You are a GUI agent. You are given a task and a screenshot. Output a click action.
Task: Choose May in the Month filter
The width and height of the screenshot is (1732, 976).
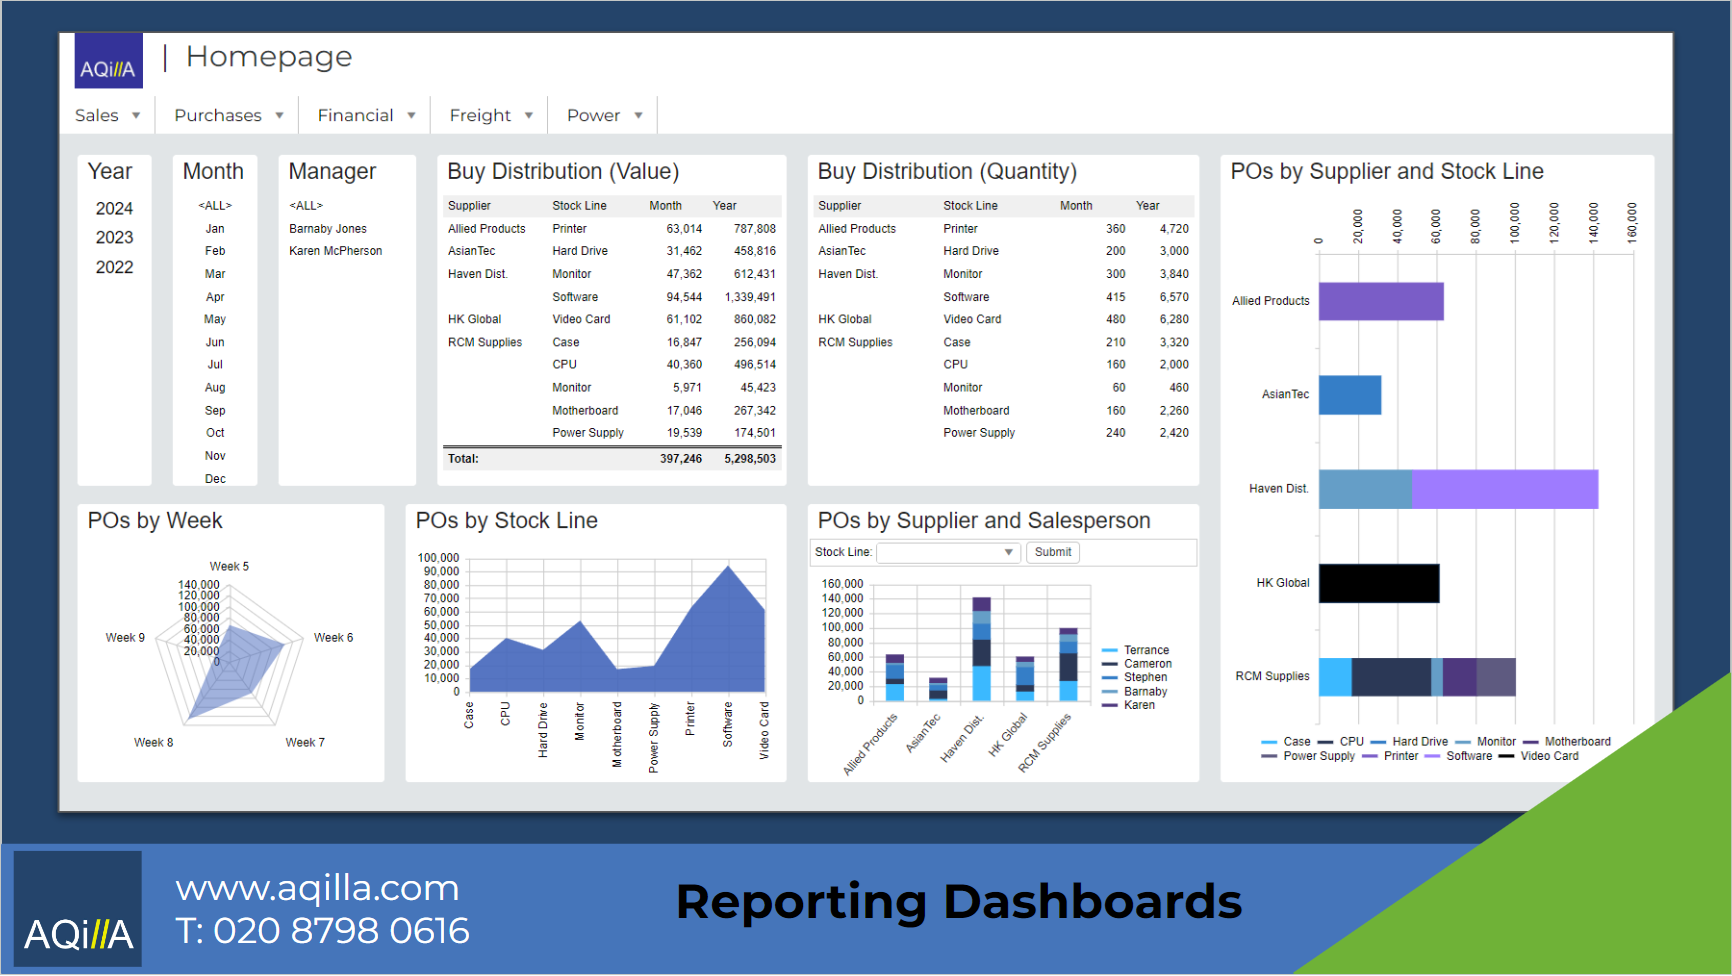pyautogui.click(x=215, y=319)
